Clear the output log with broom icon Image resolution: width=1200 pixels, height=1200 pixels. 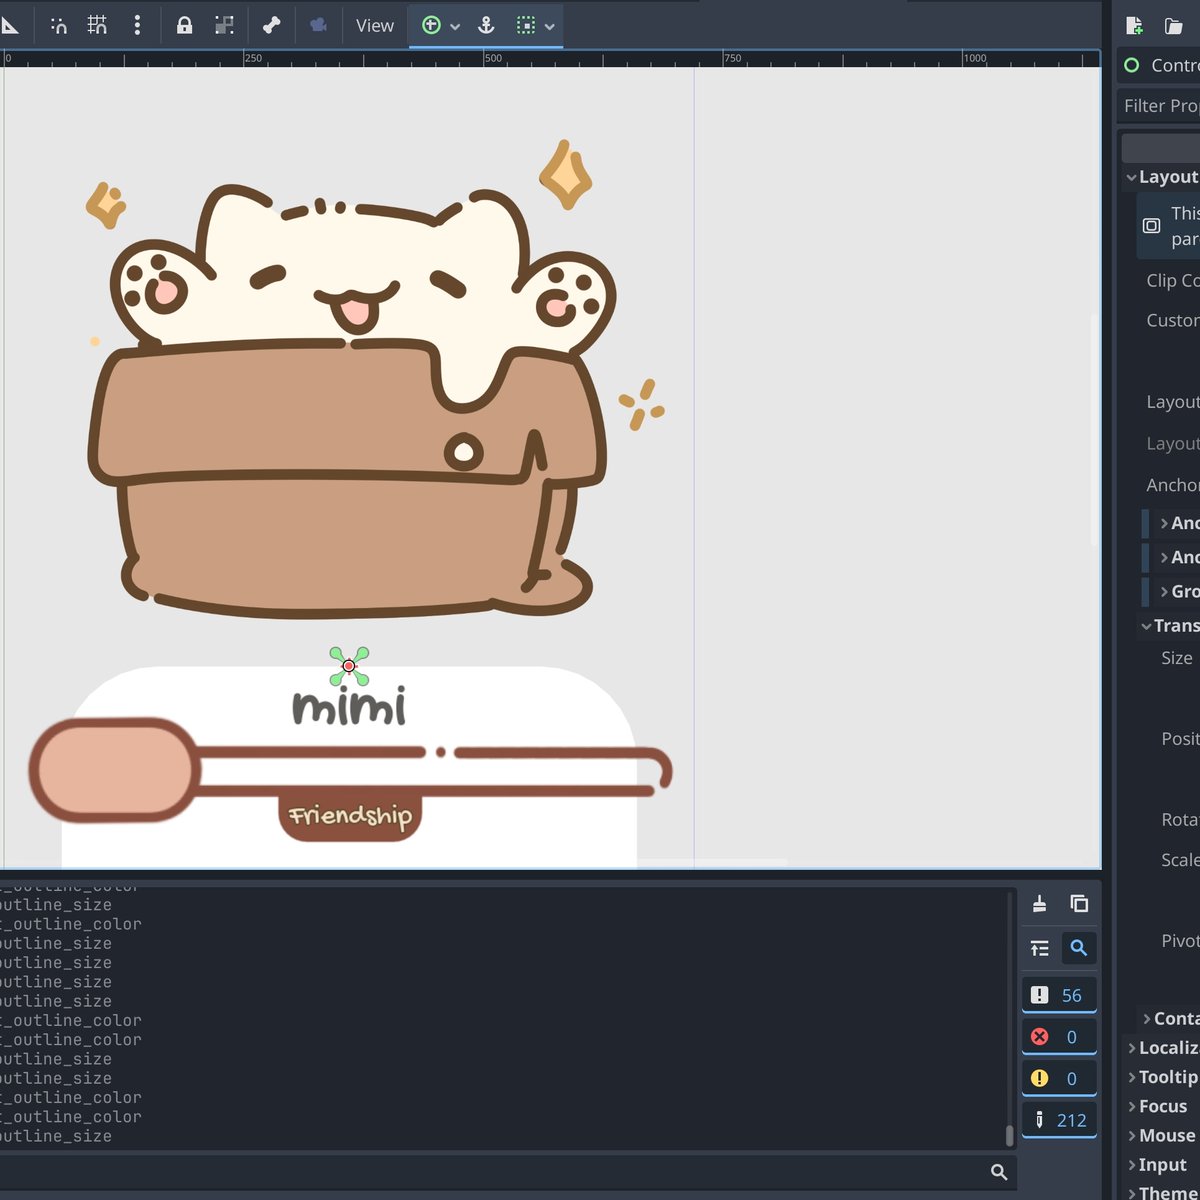(1039, 903)
